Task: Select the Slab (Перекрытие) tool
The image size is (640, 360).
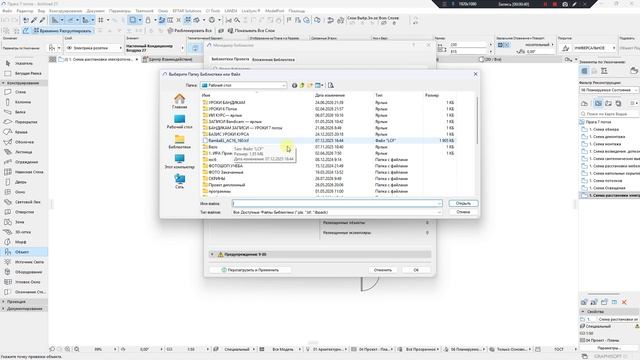Action: point(24,122)
